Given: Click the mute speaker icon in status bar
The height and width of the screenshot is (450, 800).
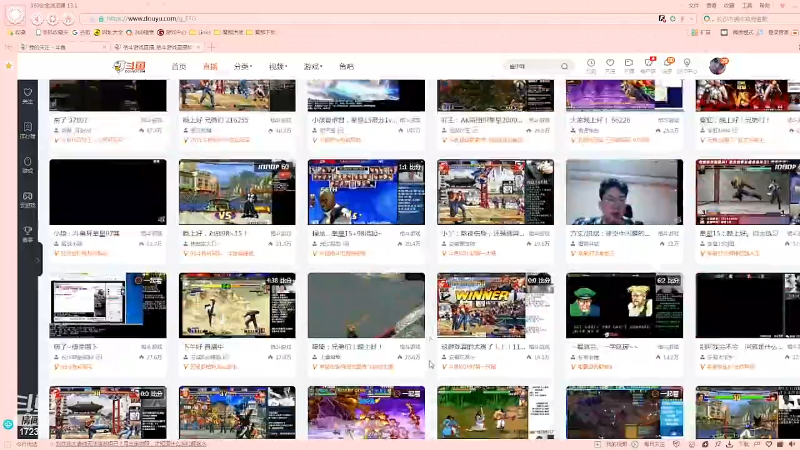Looking at the screenshot, I should point(792,444).
